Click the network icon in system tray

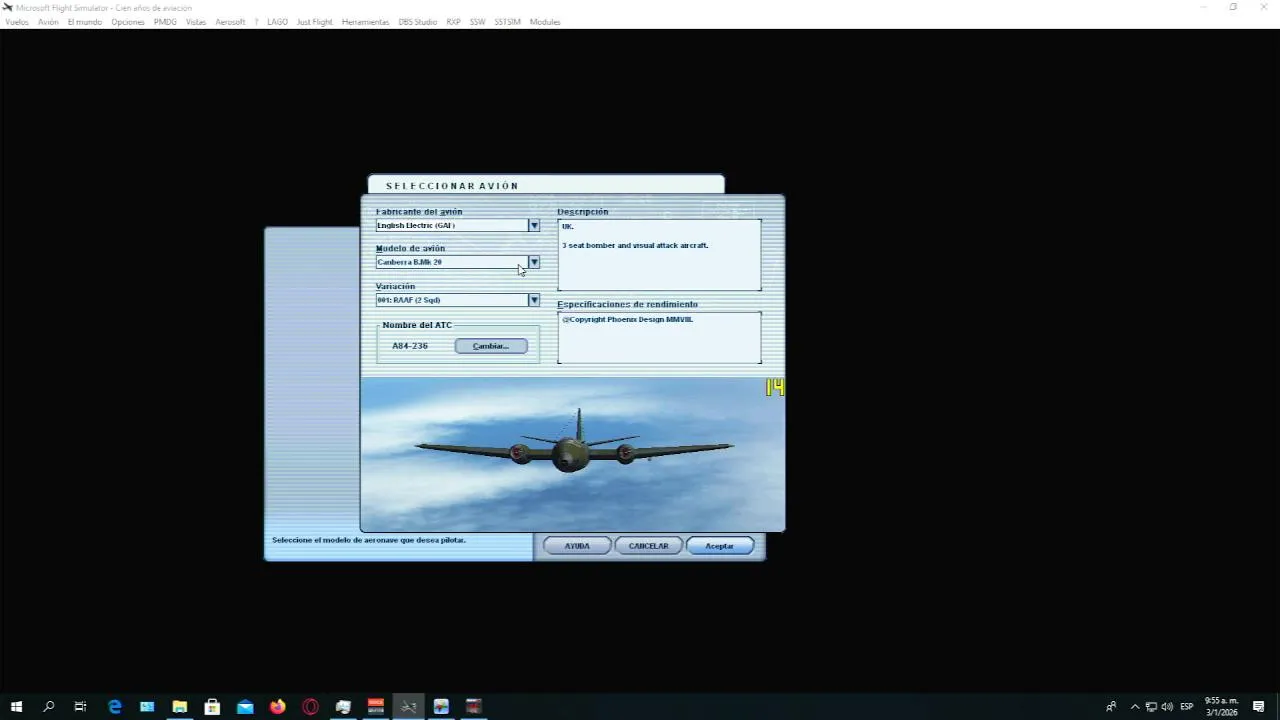[x=1151, y=707]
